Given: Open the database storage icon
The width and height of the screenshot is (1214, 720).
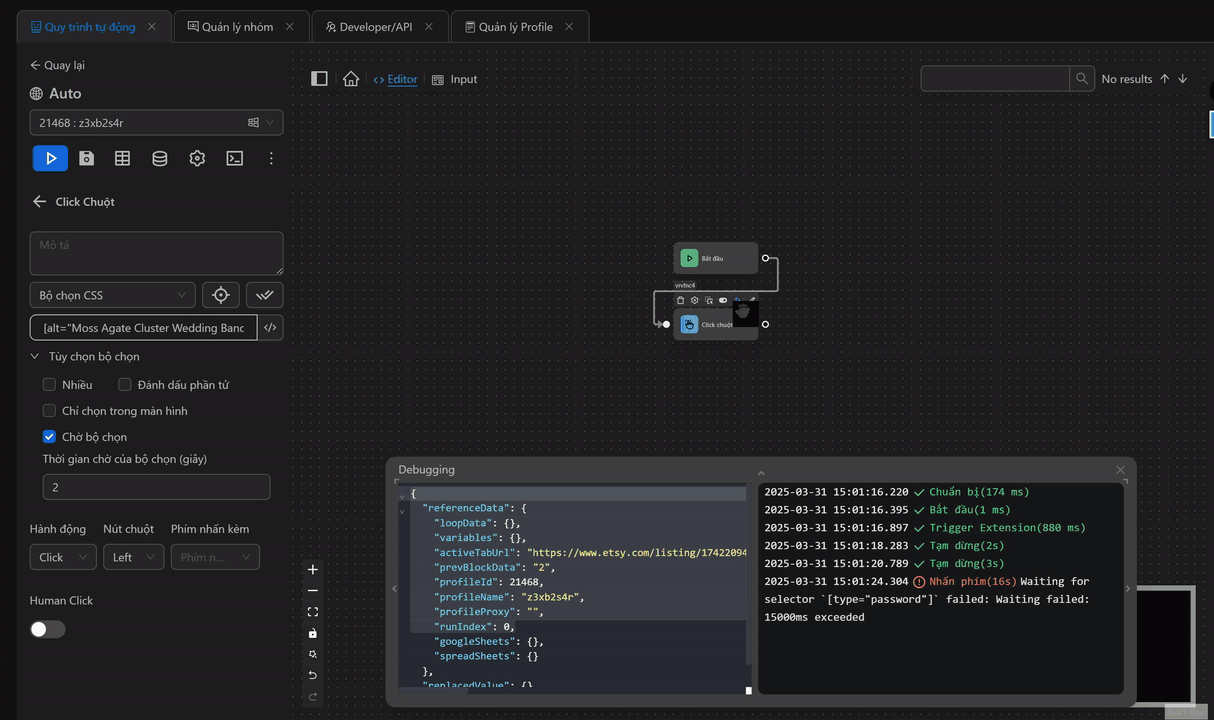Looking at the screenshot, I should [159, 158].
